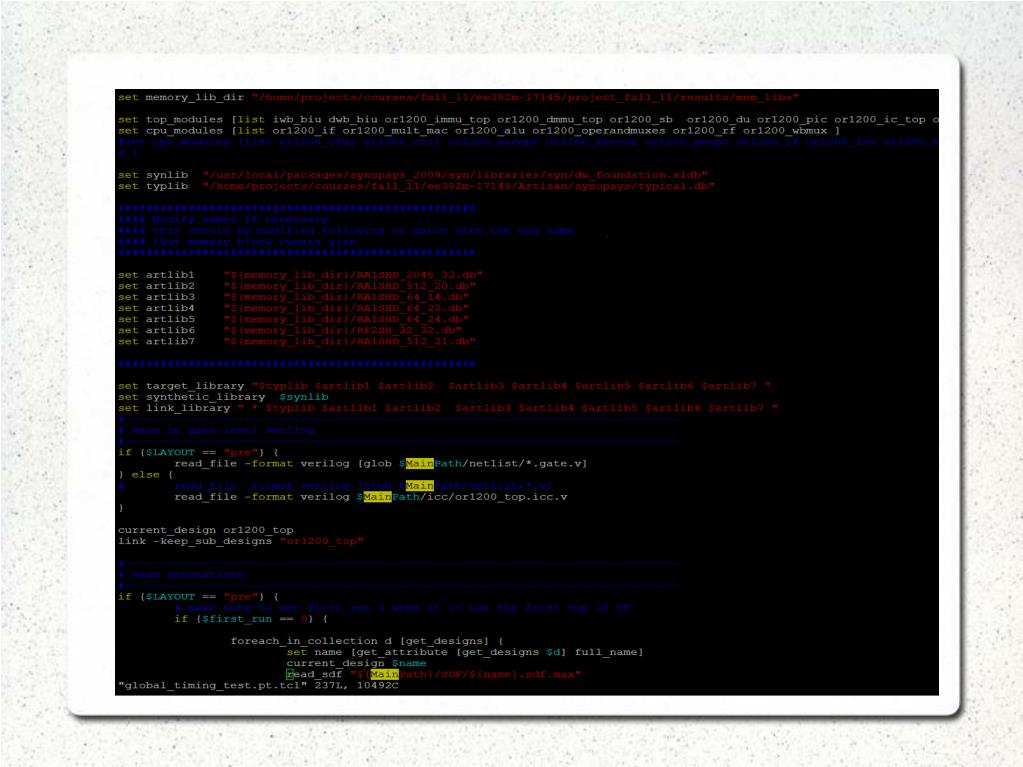Click 'read_sdf' at the cursor line
The height and width of the screenshot is (767, 1023).
point(314,674)
